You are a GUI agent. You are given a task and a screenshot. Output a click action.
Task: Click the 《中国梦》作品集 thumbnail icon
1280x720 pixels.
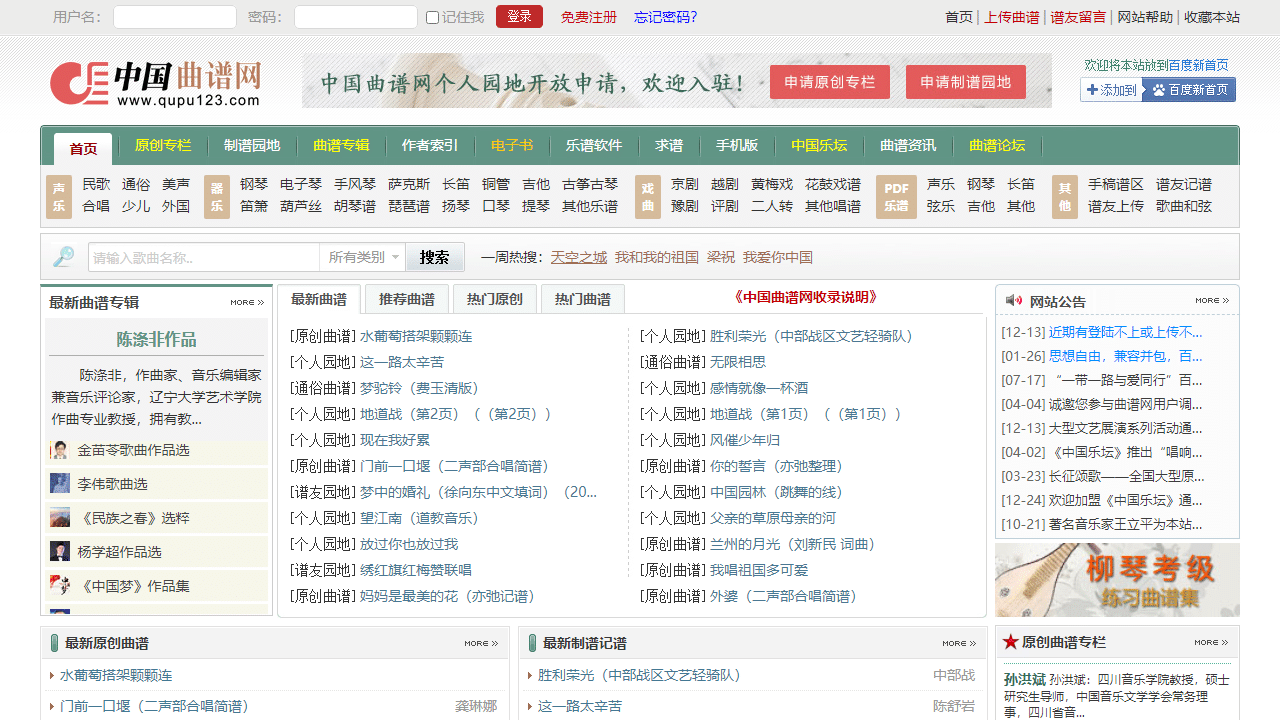pos(60,585)
